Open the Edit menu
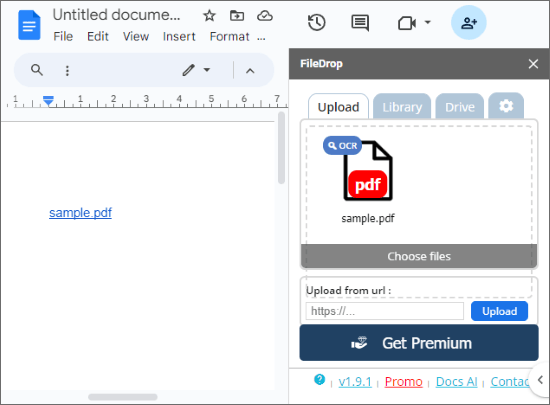The height and width of the screenshot is (405, 550). coord(98,36)
